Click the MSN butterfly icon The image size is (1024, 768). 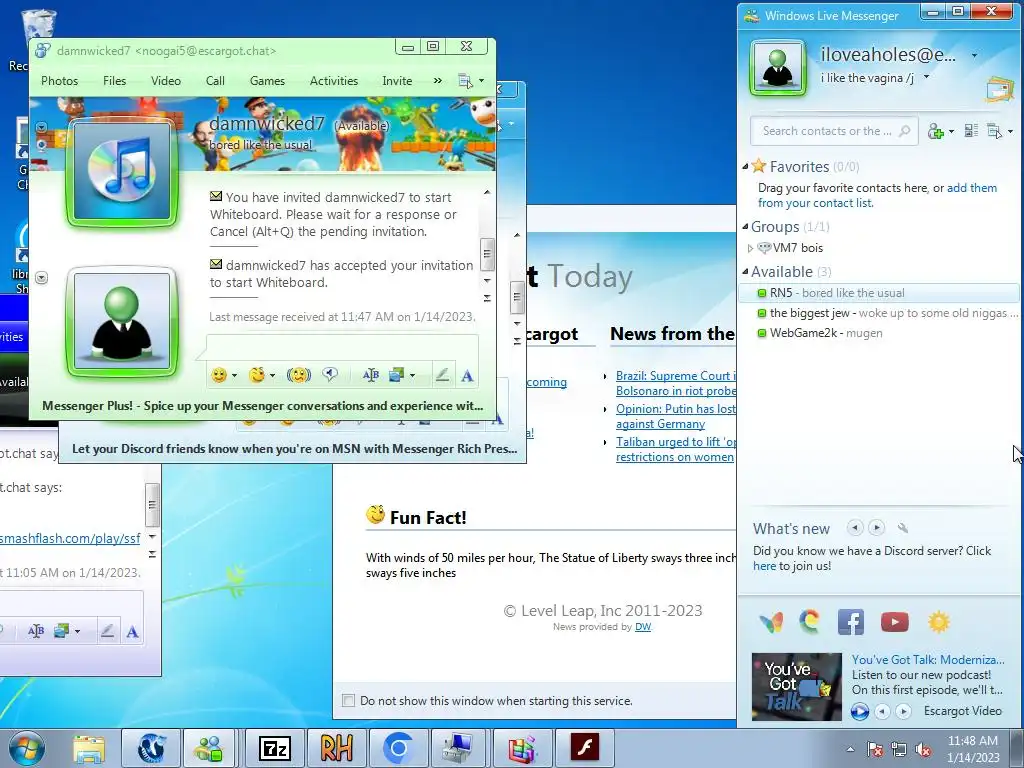pyautogui.click(x=771, y=622)
